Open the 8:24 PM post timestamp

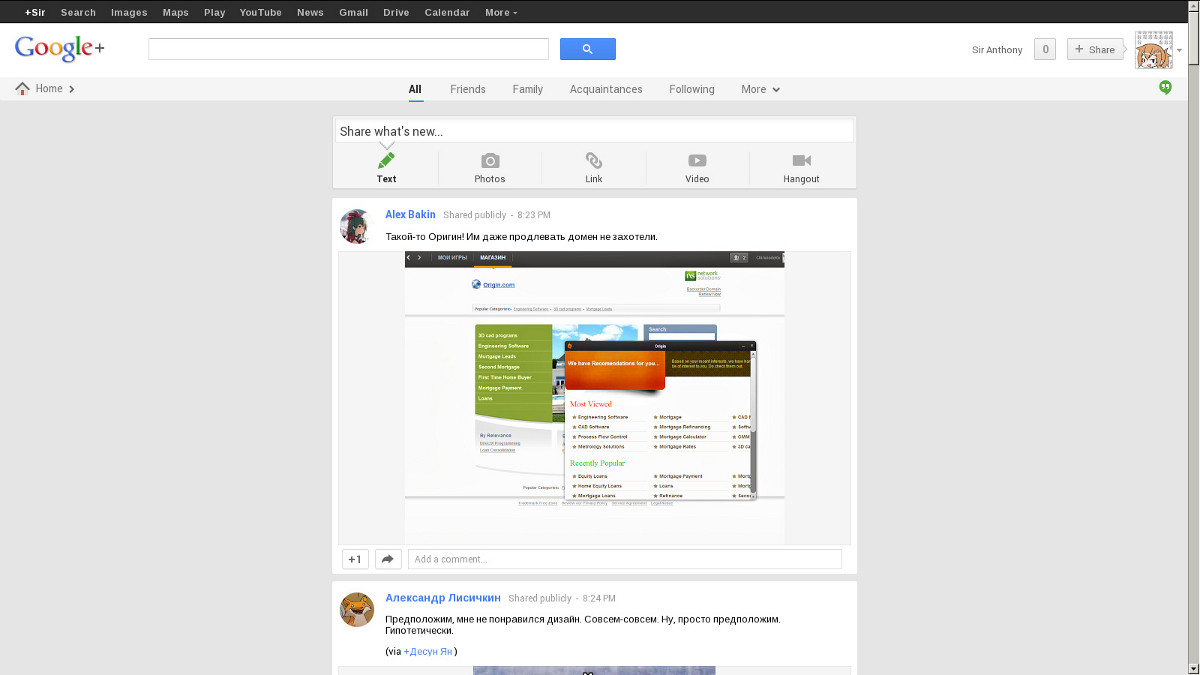(599, 598)
